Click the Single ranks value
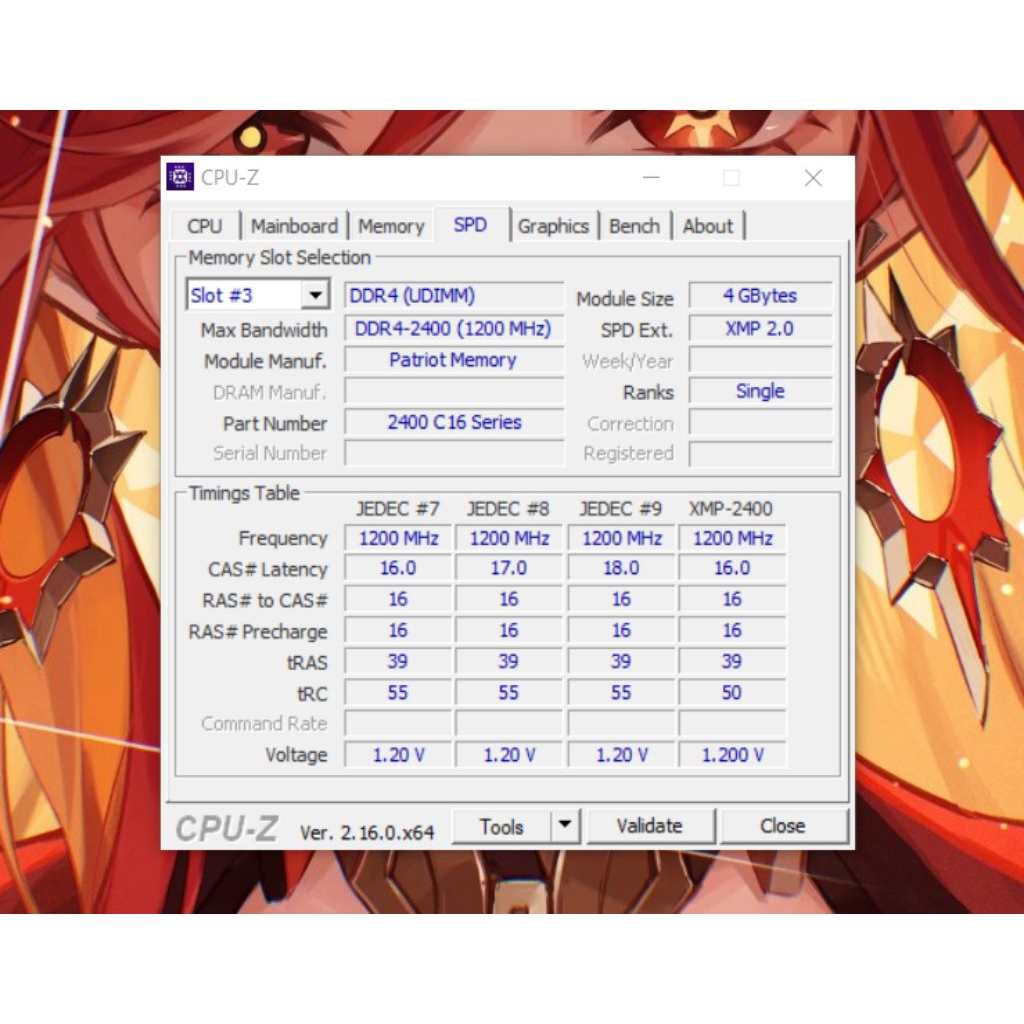Viewport: 1024px width, 1024px height. point(761,391)
